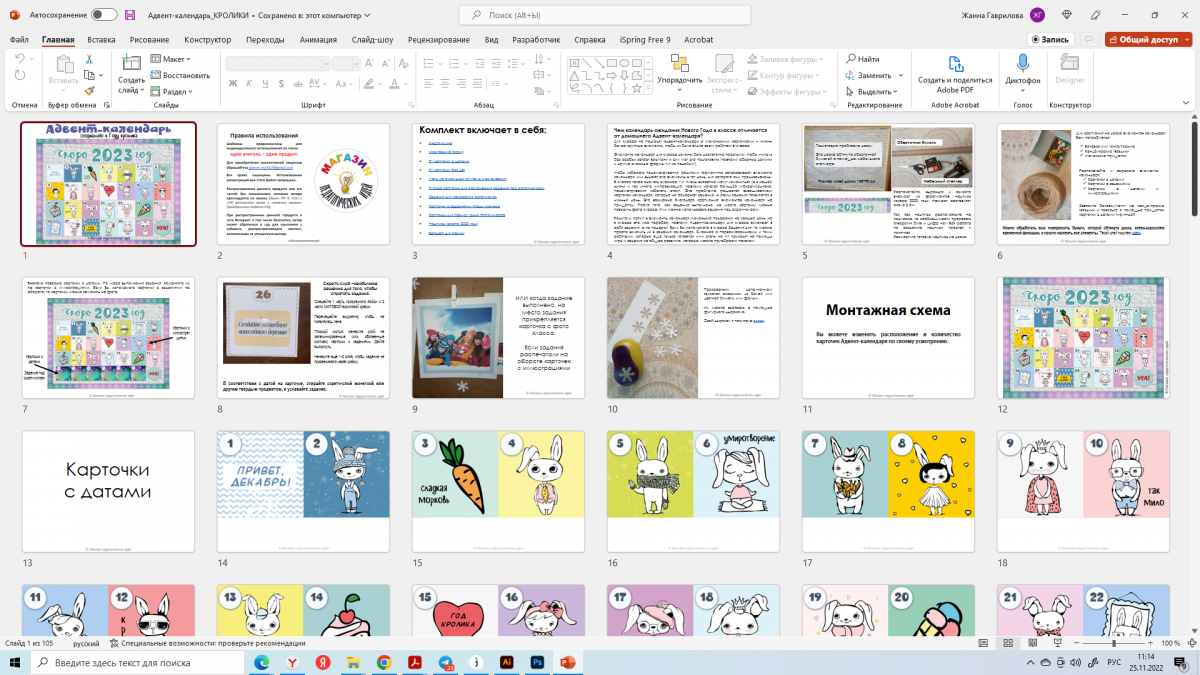The height and width of the screenshot is (675, 1200).
Task: Click Create and Share Adobe PDF icon
Action: coord(955,64)
